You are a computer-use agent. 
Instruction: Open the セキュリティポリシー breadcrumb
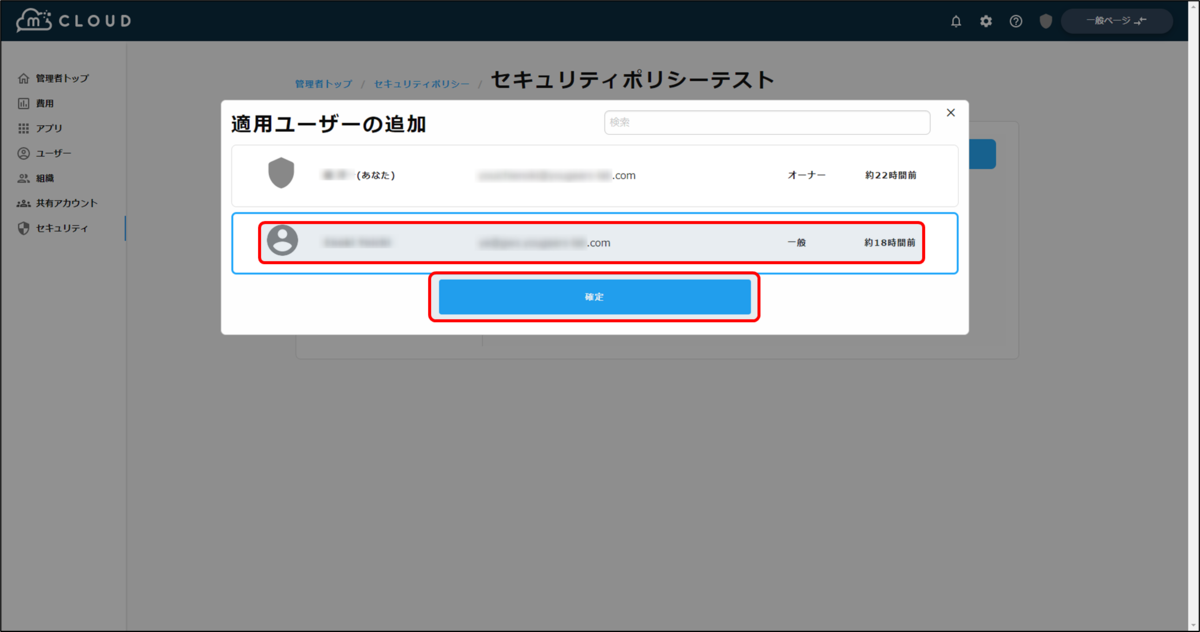pyautogui.click(x=420, y=84)
